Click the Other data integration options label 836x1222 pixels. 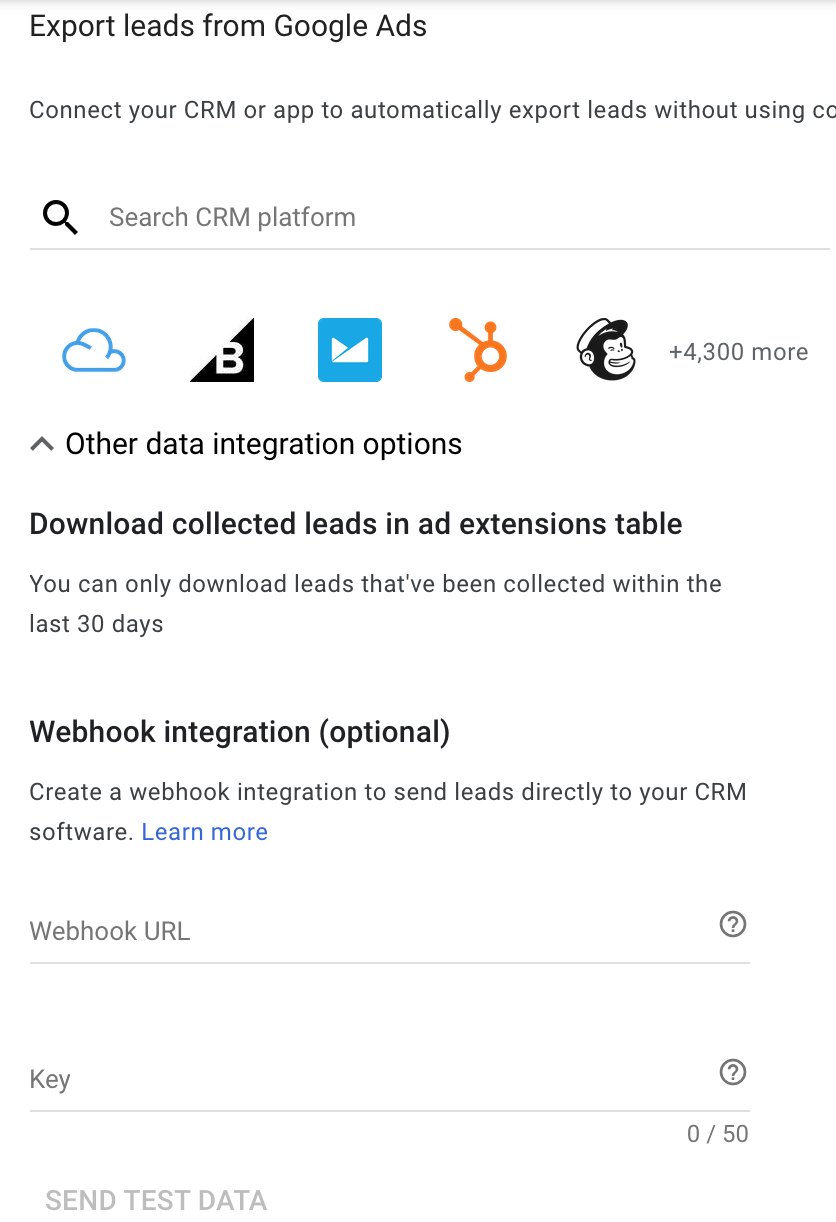click(x=264, y=444)
